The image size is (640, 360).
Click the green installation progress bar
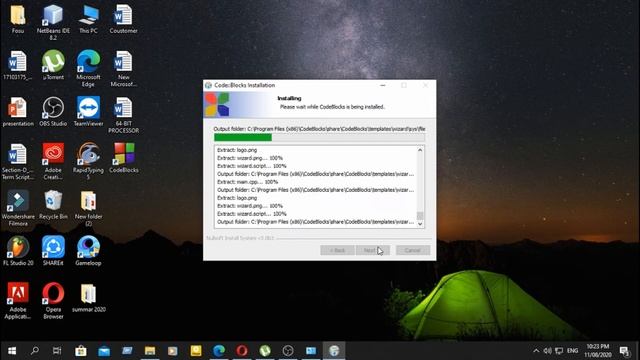[319, 138]
